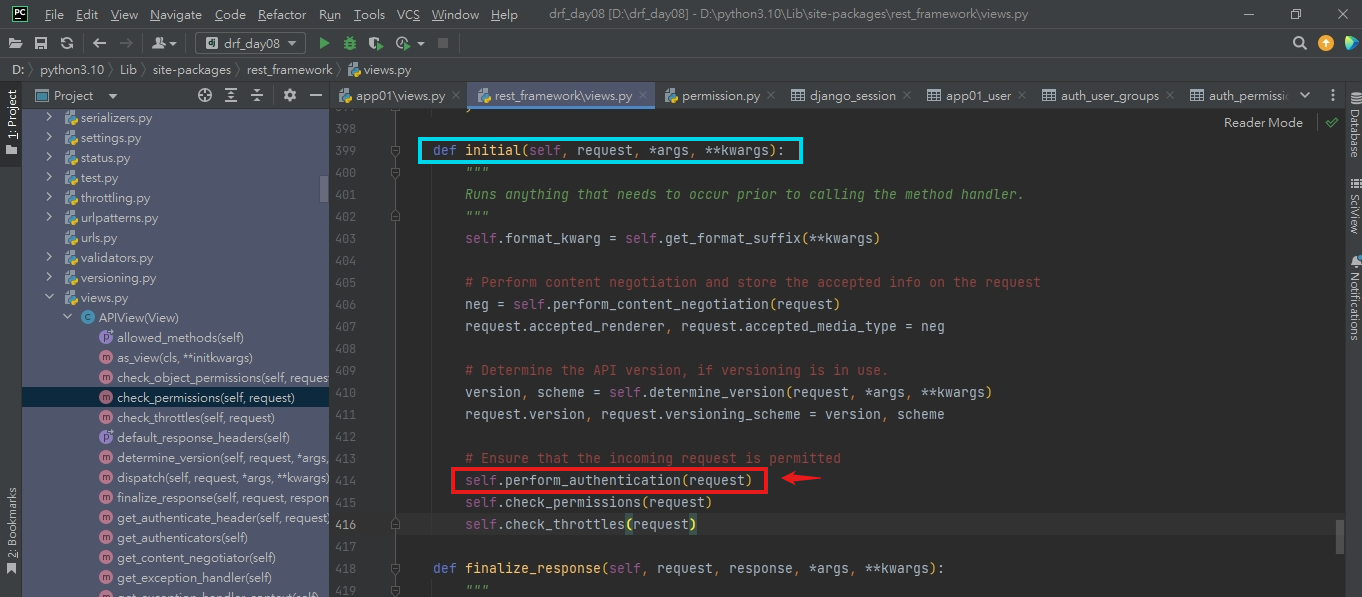Click rest_framework breadcrumb
This screenshot has height=597, width=1362.
pos(289,69)
